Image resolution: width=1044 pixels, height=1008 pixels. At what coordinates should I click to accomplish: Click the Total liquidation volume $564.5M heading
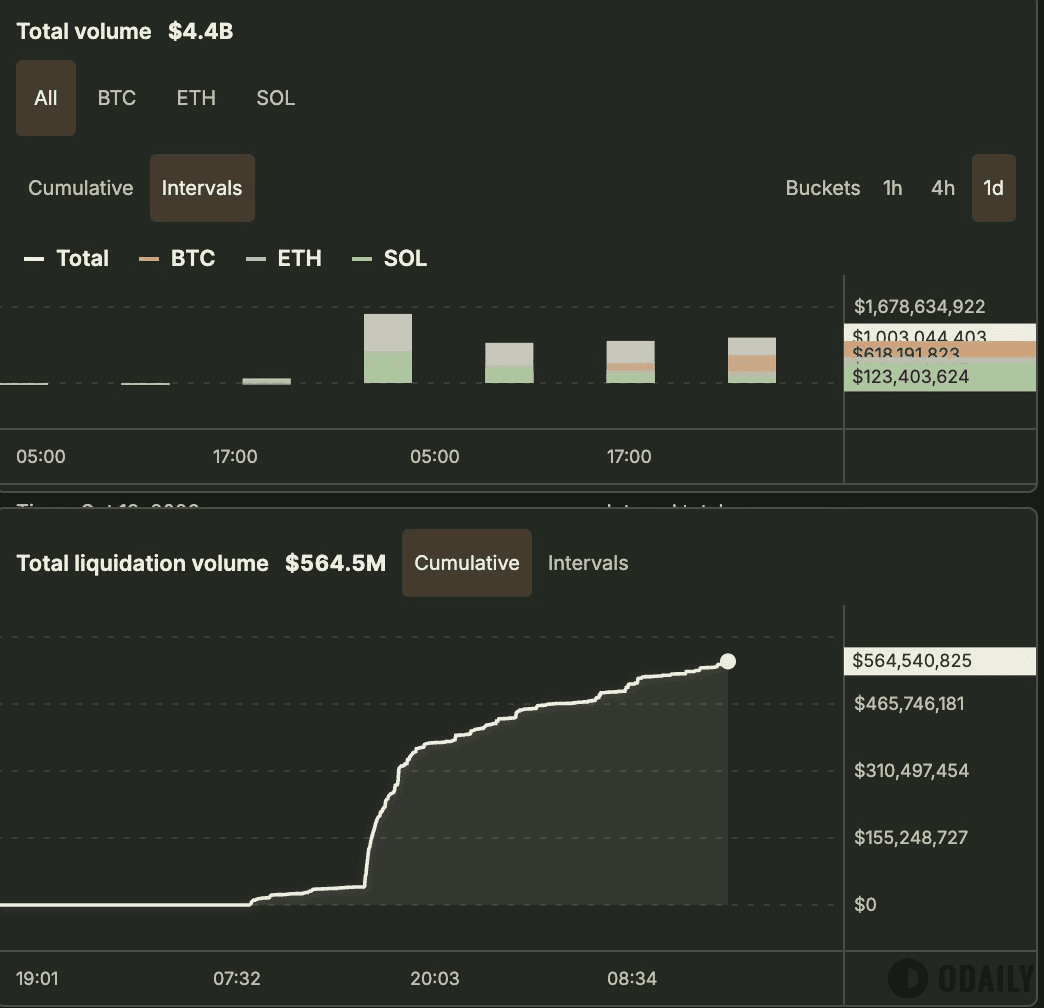click(201, 563)
